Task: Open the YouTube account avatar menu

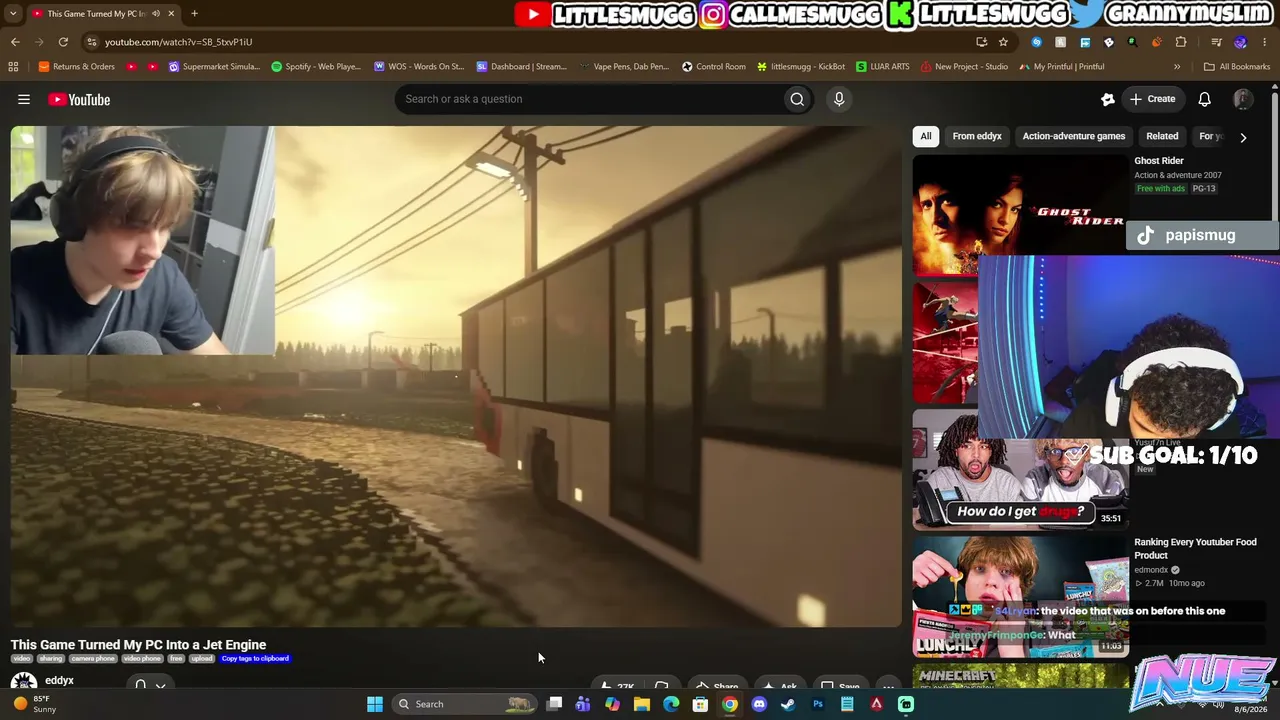Action: tap(1243, 99)
